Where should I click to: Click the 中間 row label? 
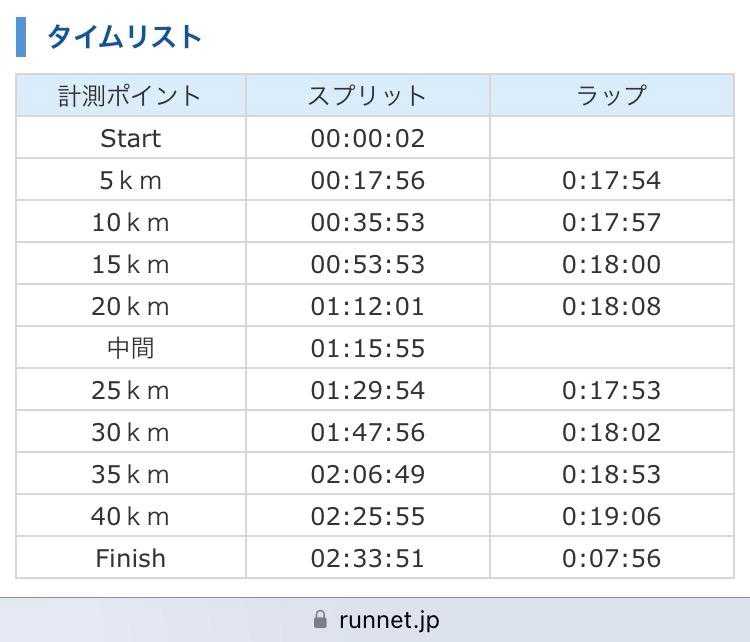pyautogui.click(x=130, y=348)
